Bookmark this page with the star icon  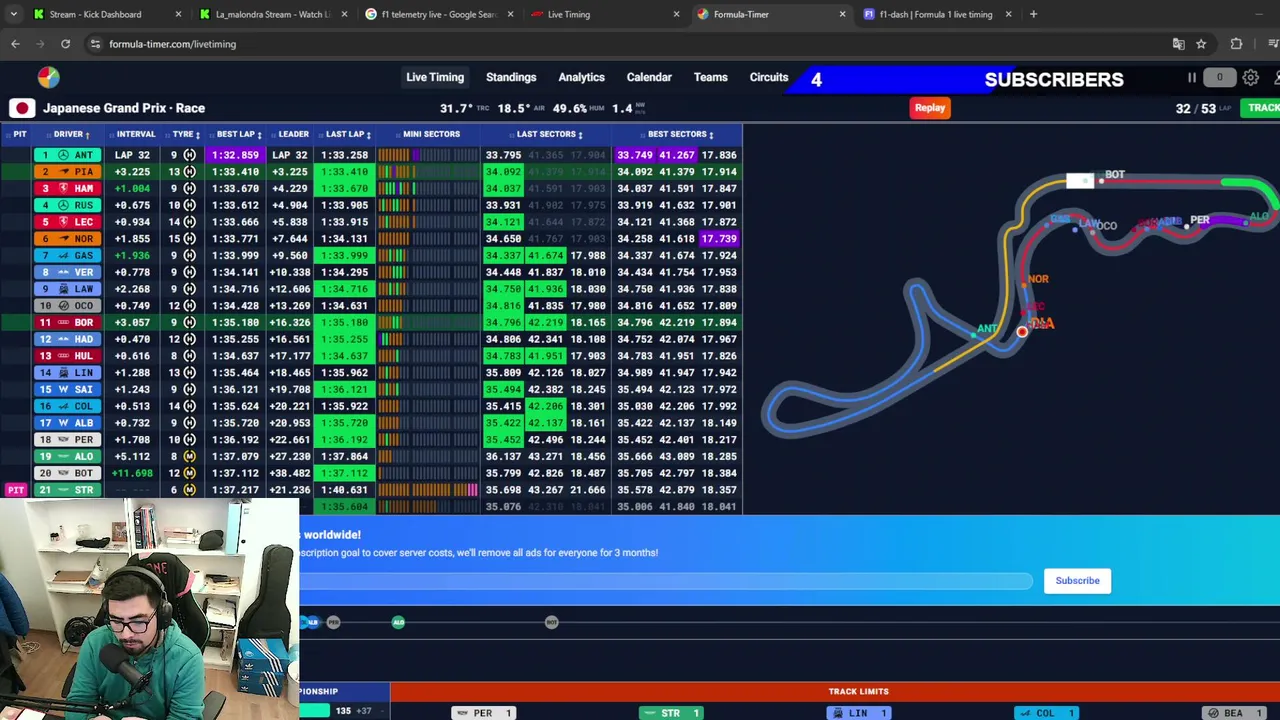click(1201, 44)
